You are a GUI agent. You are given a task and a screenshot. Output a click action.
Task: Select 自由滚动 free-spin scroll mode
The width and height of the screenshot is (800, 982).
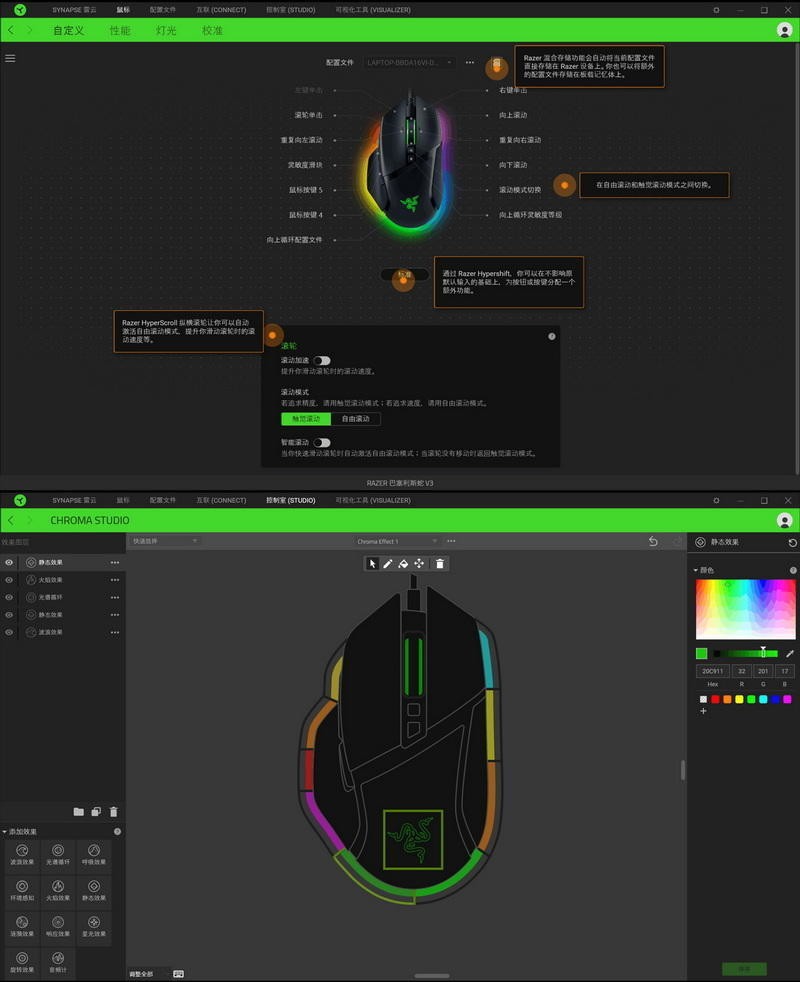pyautogui.click(x=355, y=419)
